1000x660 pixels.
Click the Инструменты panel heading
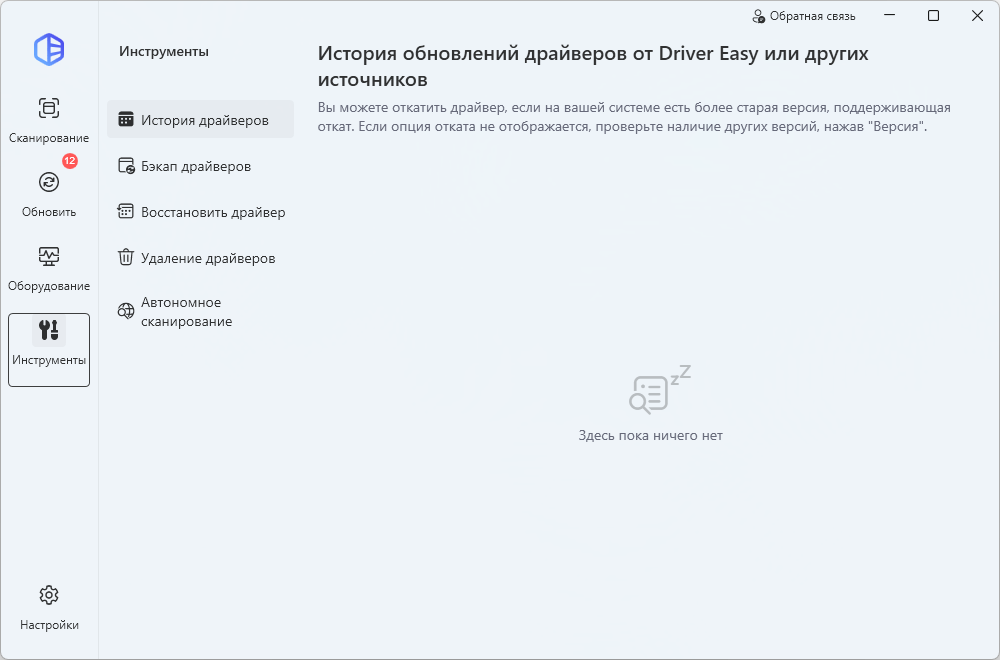pos(164,51)
